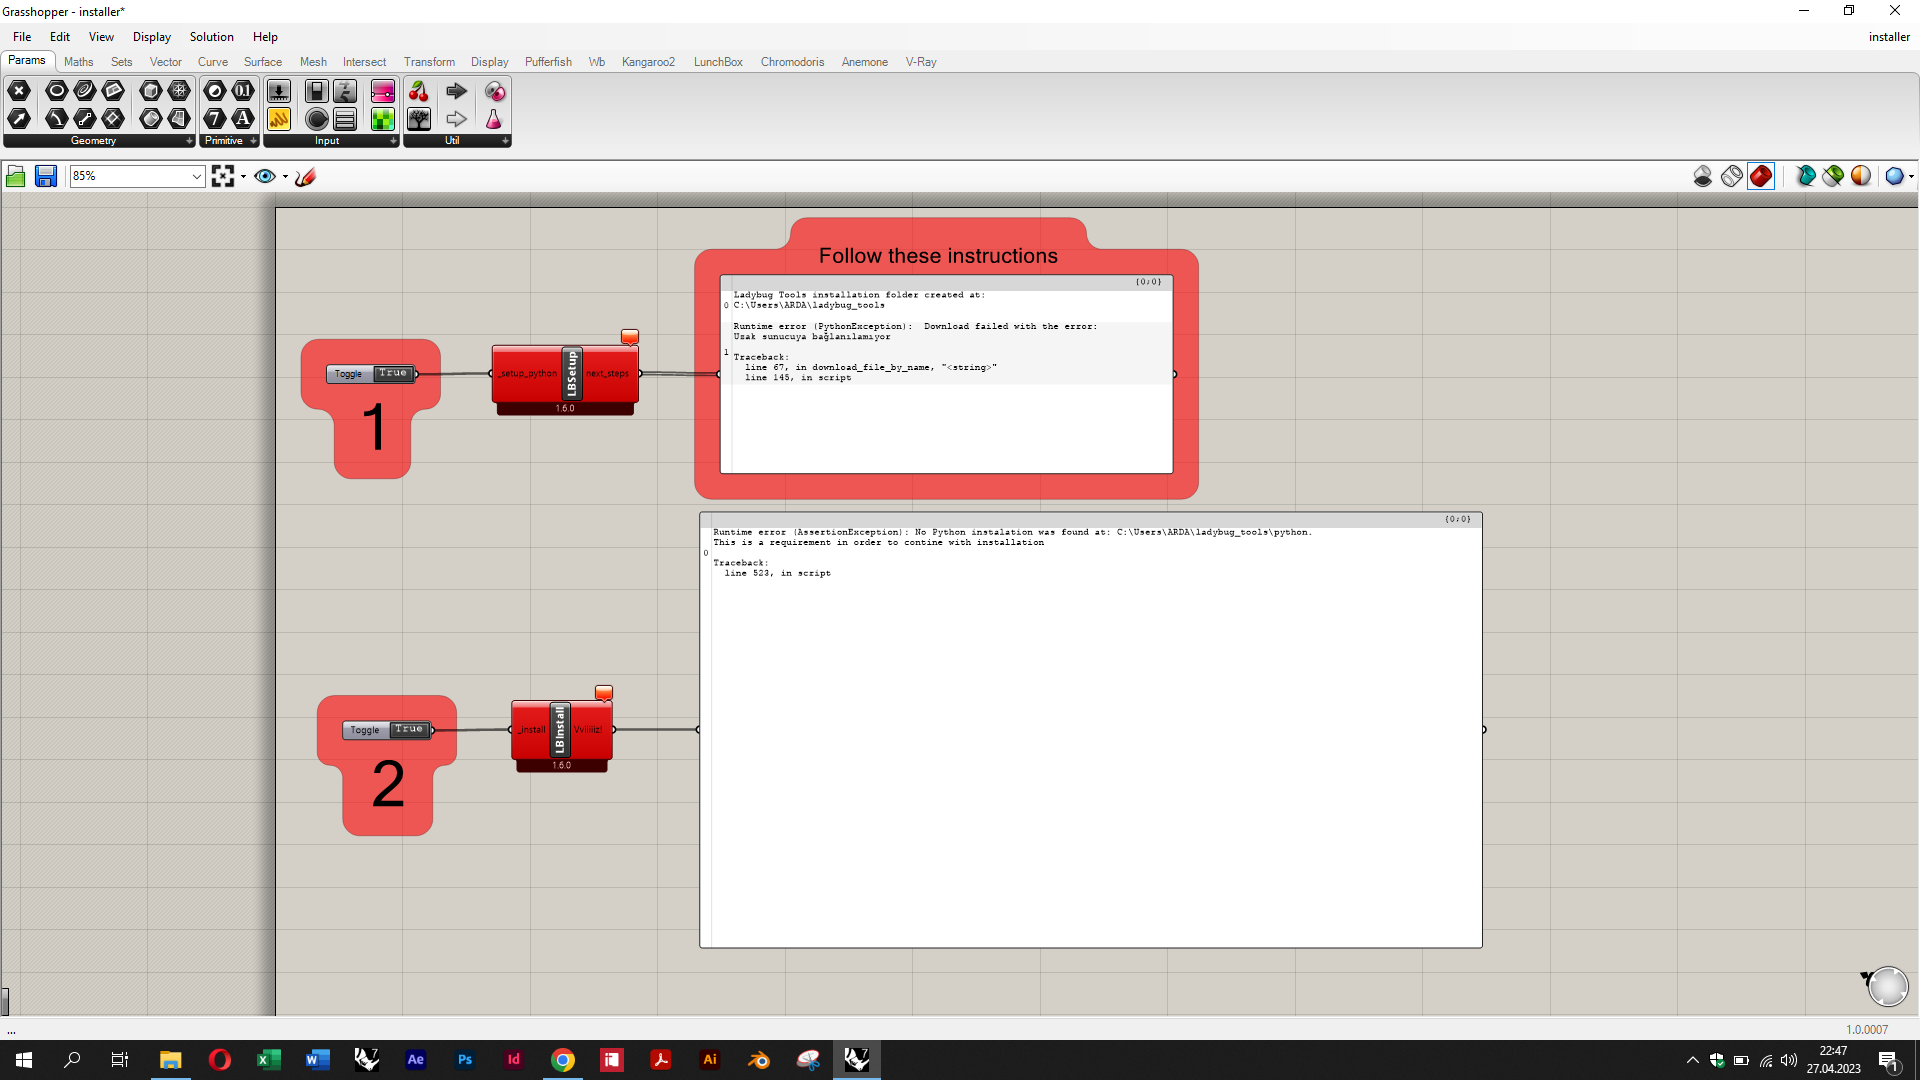Select the AssertionException output panel
Screen dimensions: 1920x1080
pyautogui.click(x=1090, y=730)
